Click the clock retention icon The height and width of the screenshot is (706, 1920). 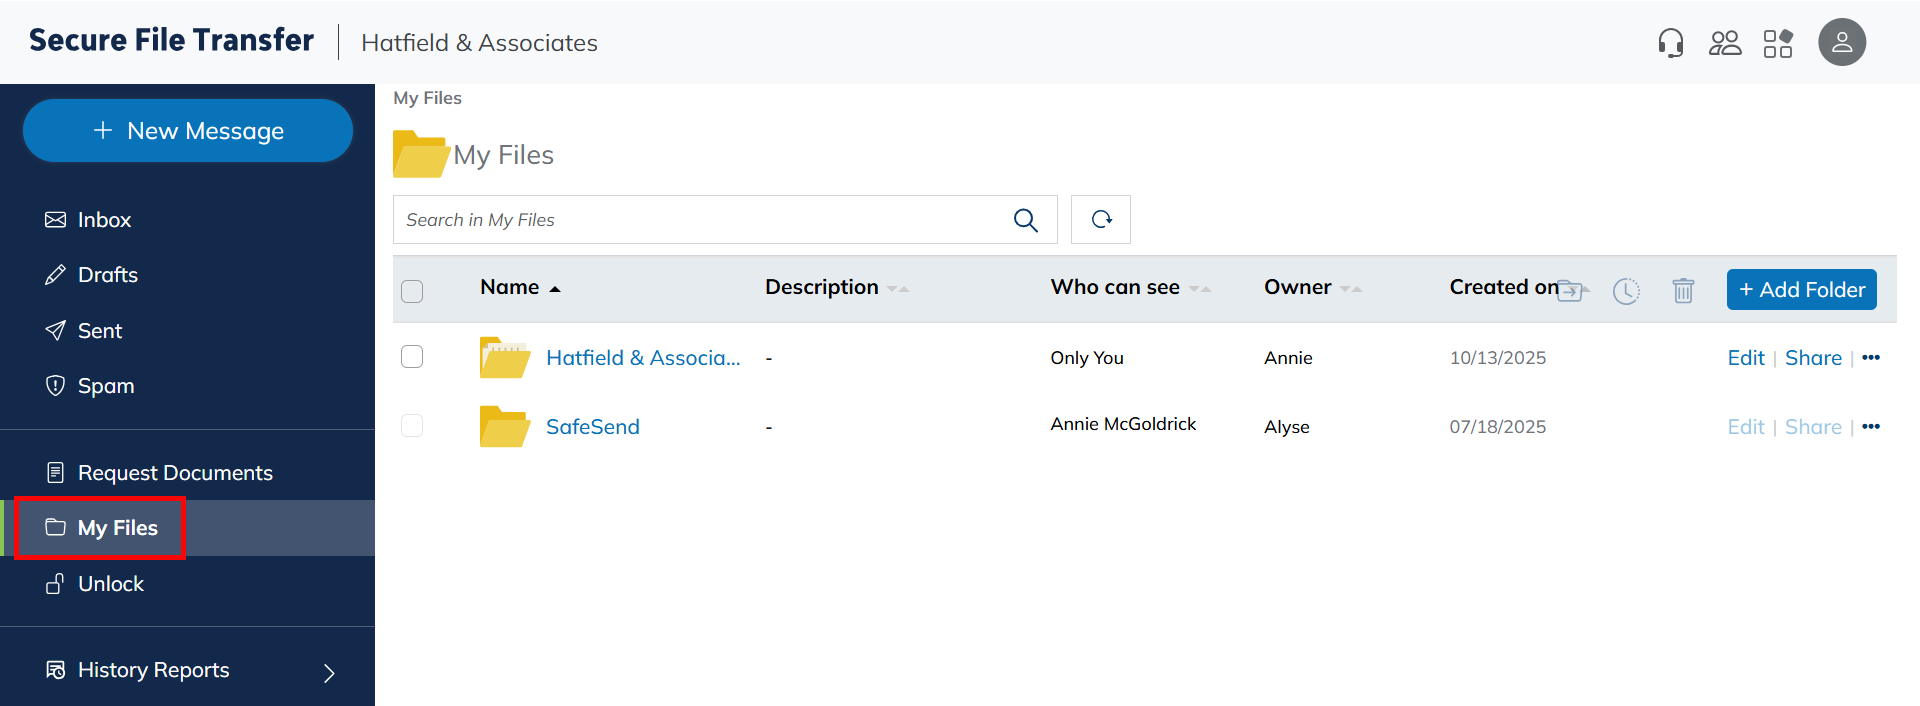1626,290
